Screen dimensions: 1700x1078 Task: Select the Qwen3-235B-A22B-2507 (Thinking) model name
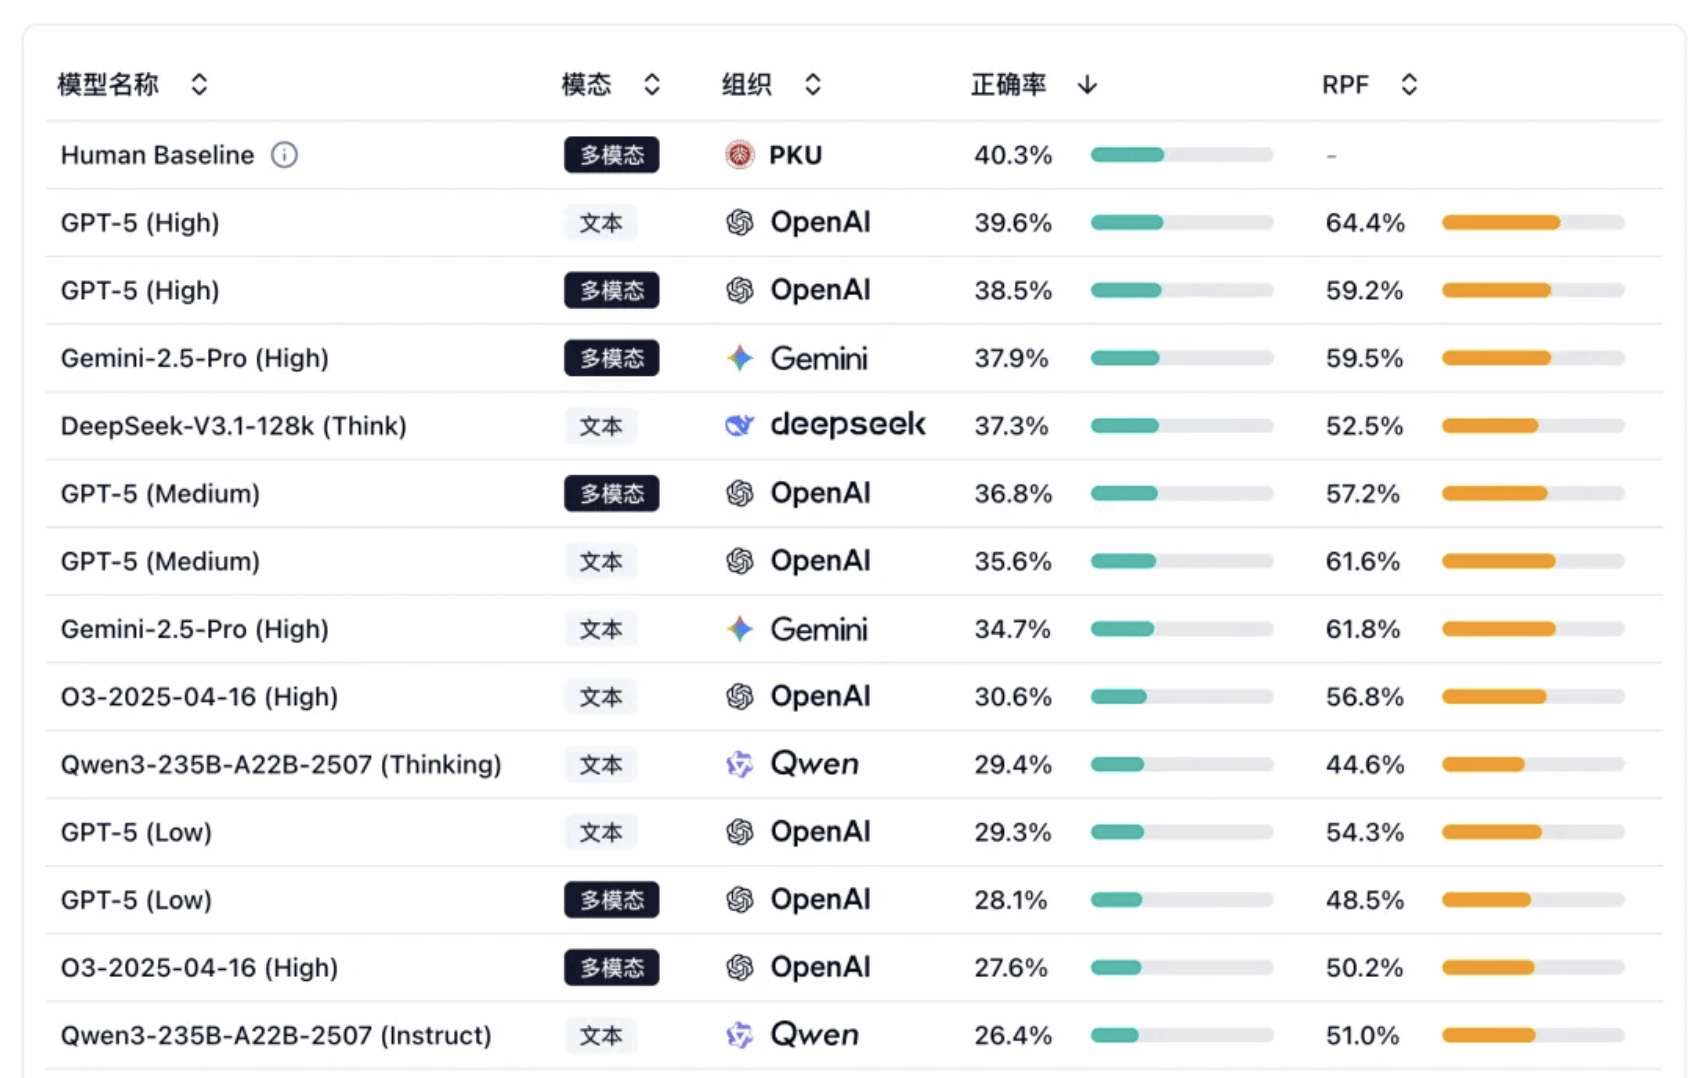281,765
